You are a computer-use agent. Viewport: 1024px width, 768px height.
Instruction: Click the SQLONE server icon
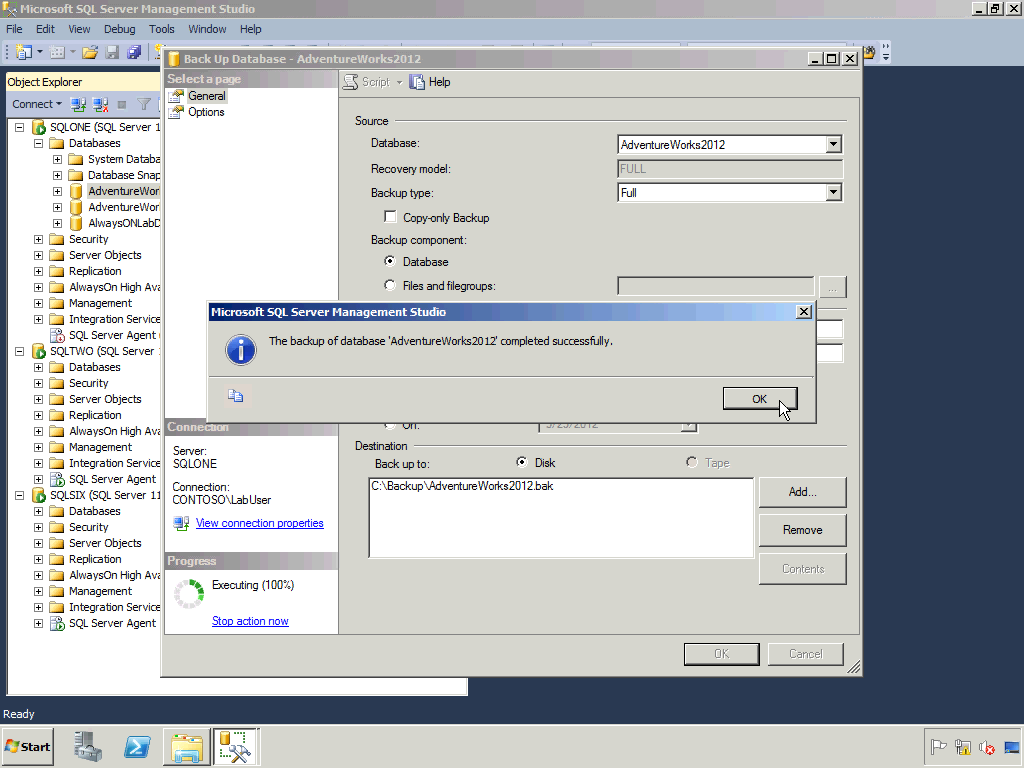point(39,127)
